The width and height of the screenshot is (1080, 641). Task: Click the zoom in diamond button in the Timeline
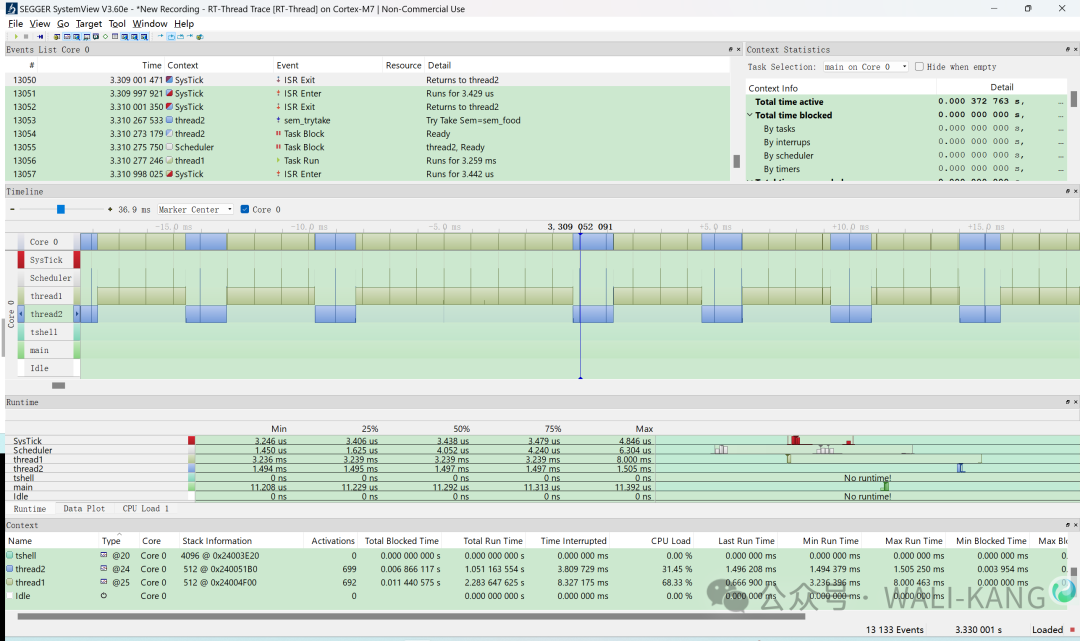[109, 208]
